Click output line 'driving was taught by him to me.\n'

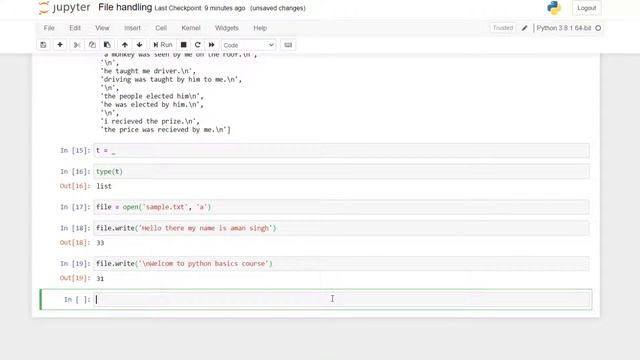pyautogui.click(x=171, y=80)
